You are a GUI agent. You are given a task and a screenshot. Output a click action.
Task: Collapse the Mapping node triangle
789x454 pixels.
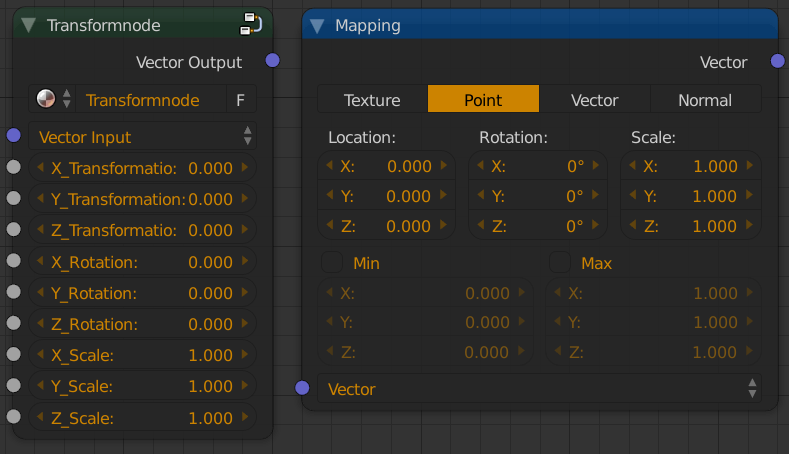click(317, 26)
